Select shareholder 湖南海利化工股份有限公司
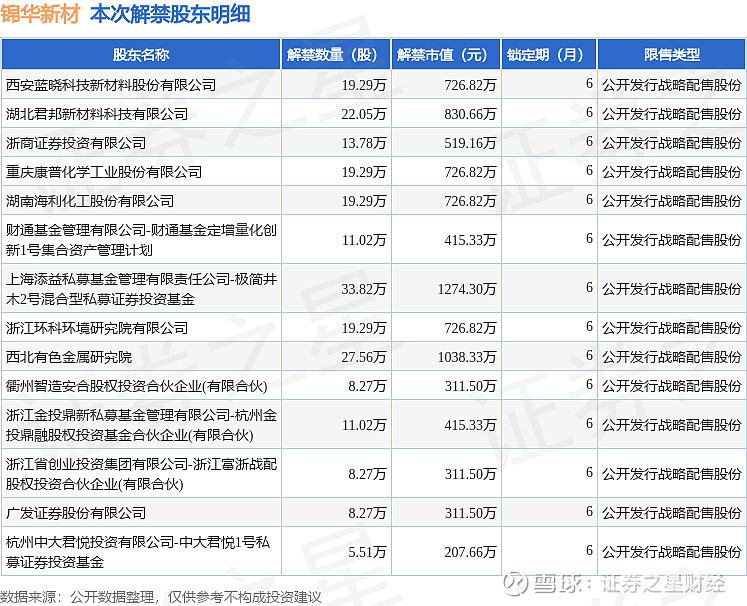Screen dimensions: 747x606 pos(90,201)
